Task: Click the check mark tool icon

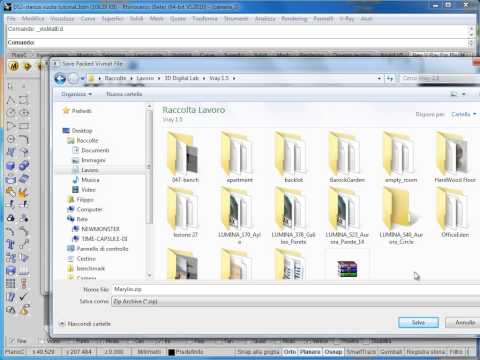Action: 24,297
